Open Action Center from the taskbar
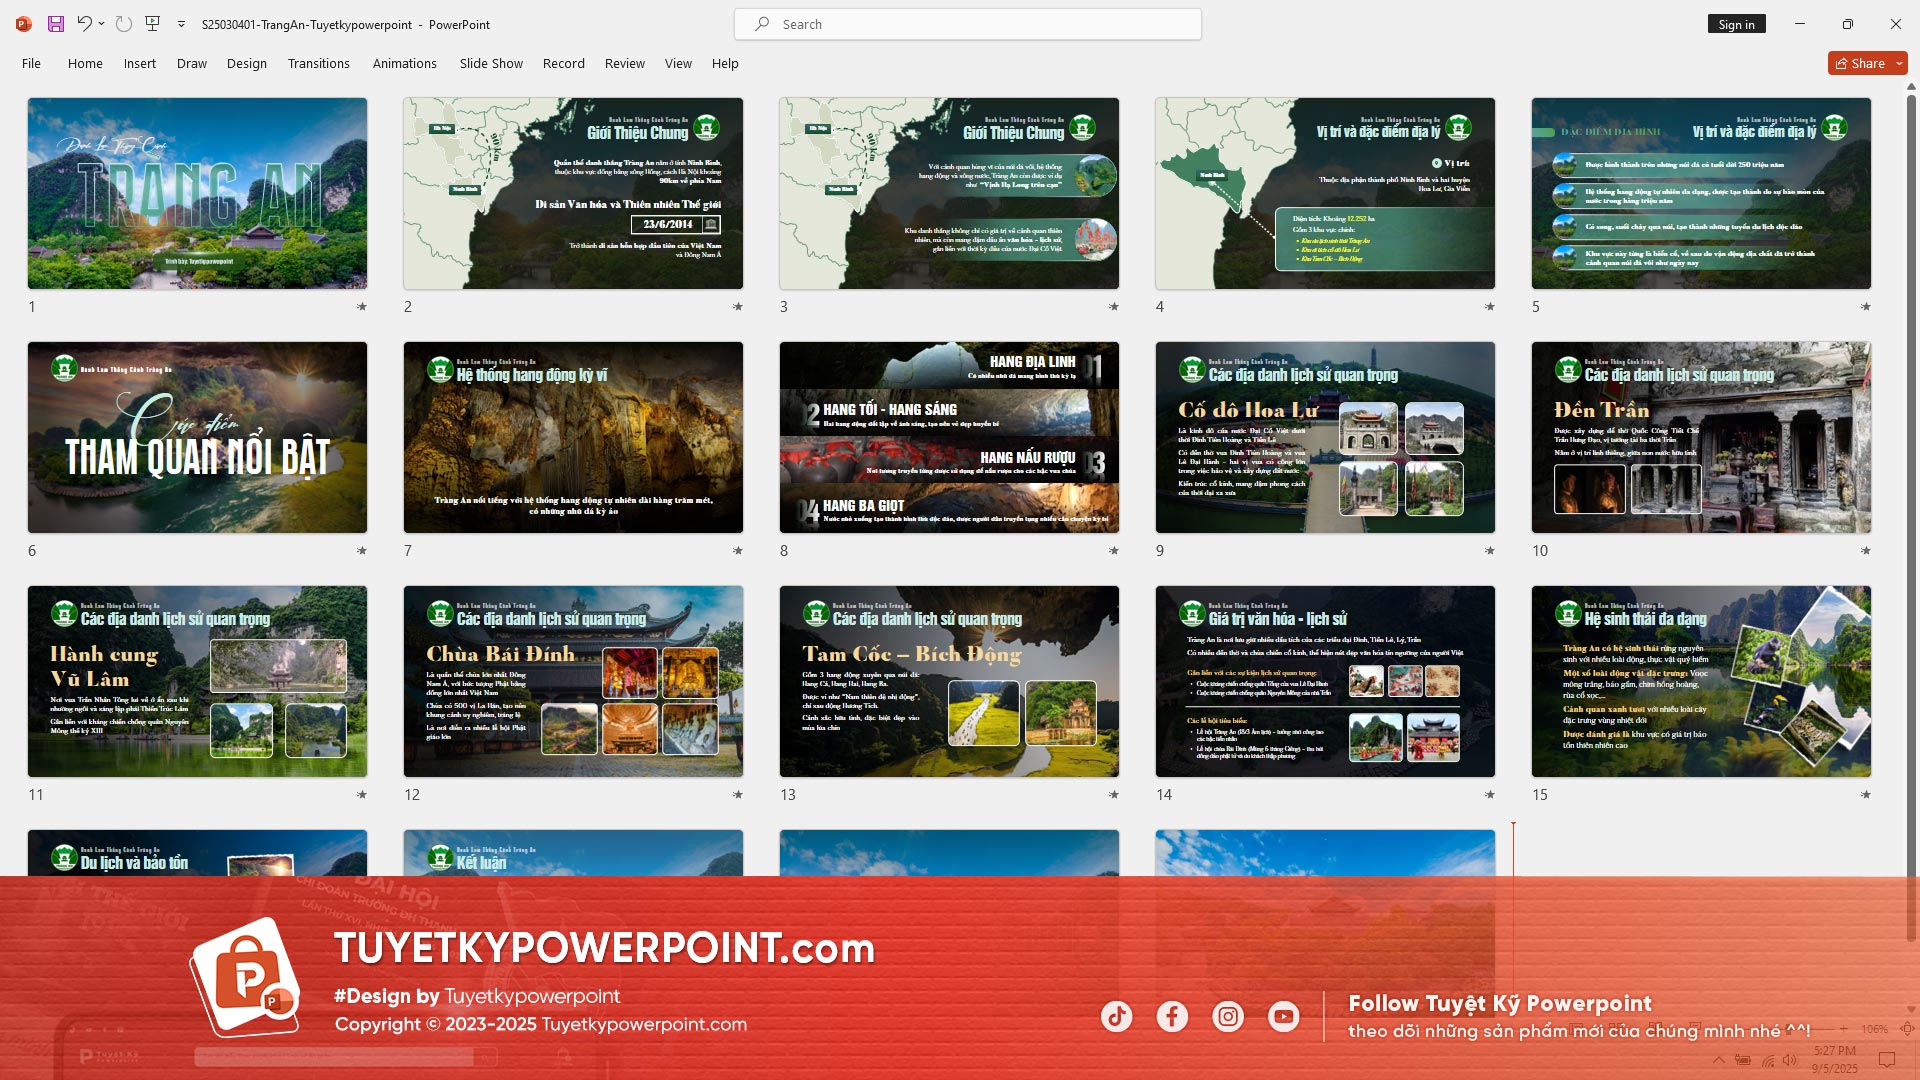1920x1080 pixels. pos(1882,1058)
